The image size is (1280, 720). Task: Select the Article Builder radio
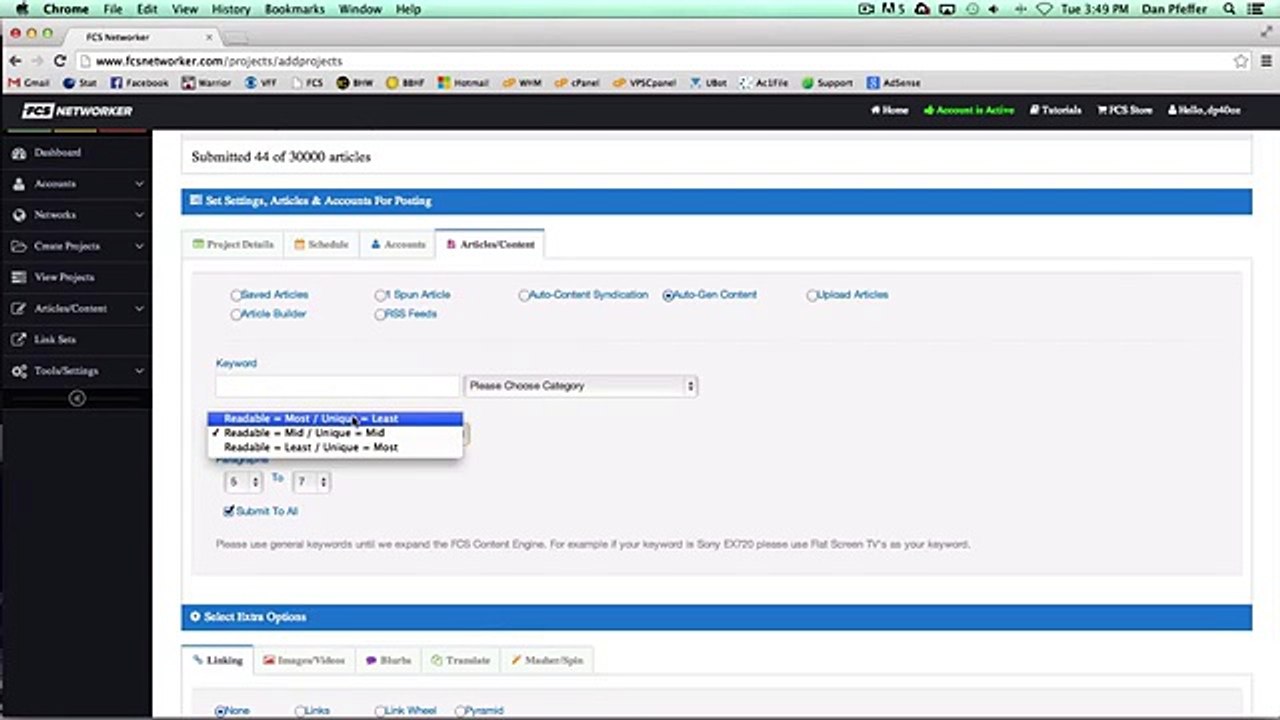click(236, 314)
